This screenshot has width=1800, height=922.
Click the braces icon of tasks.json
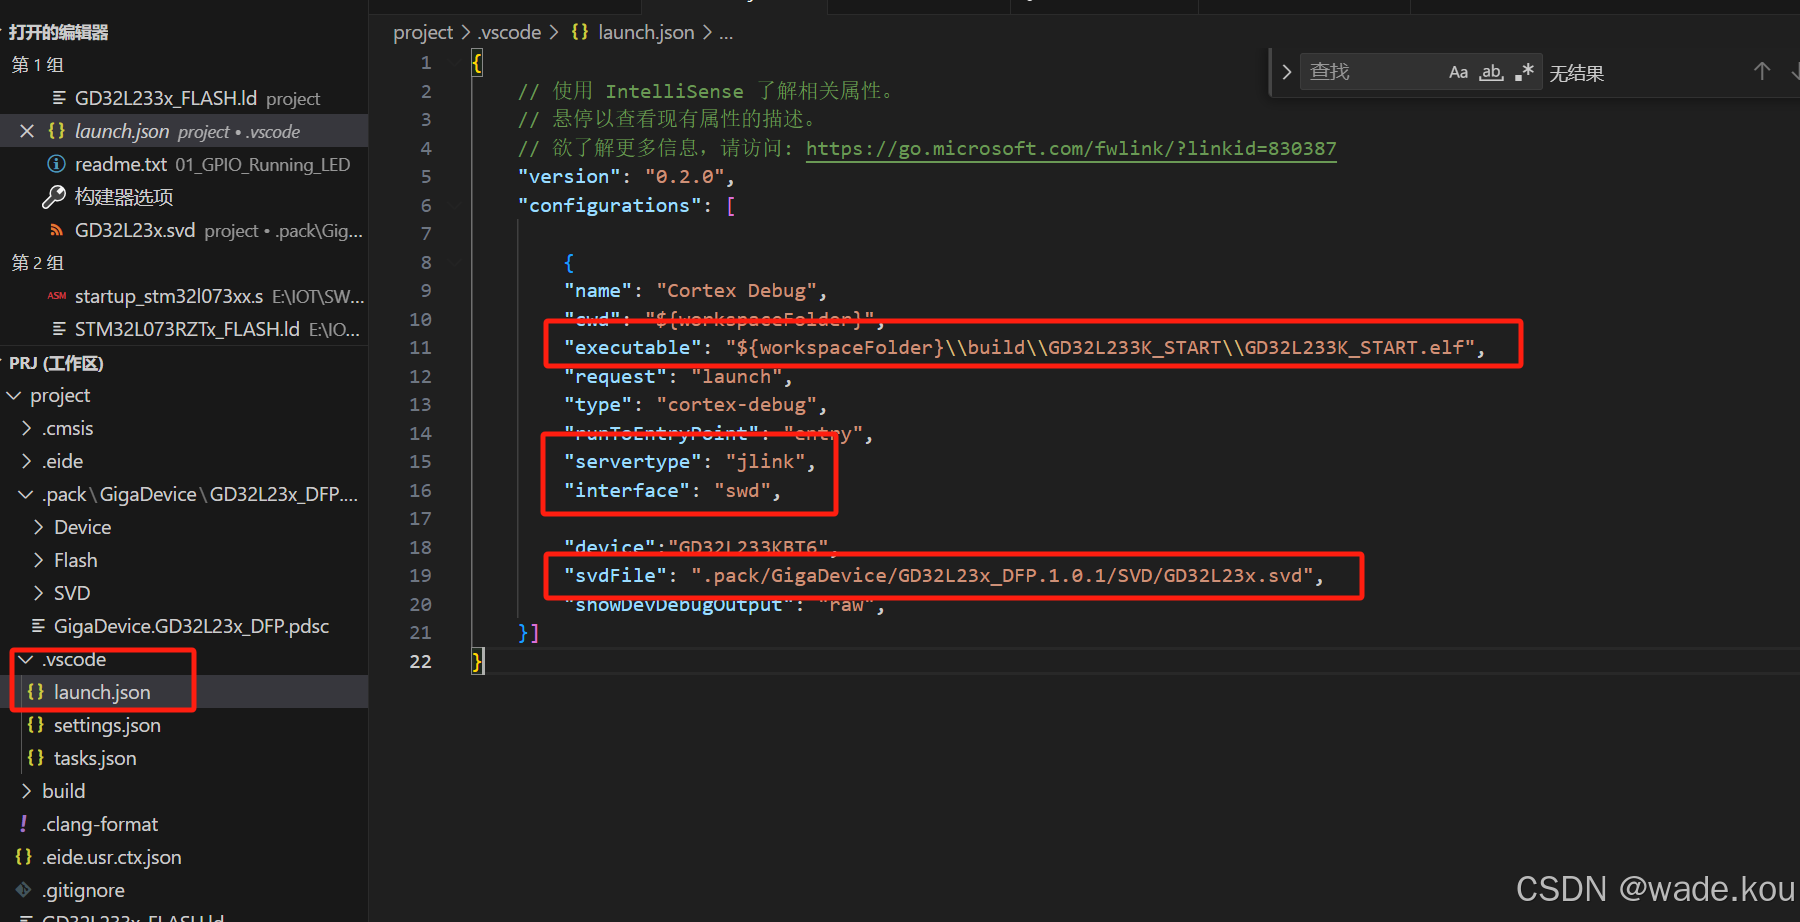(36, 758)
